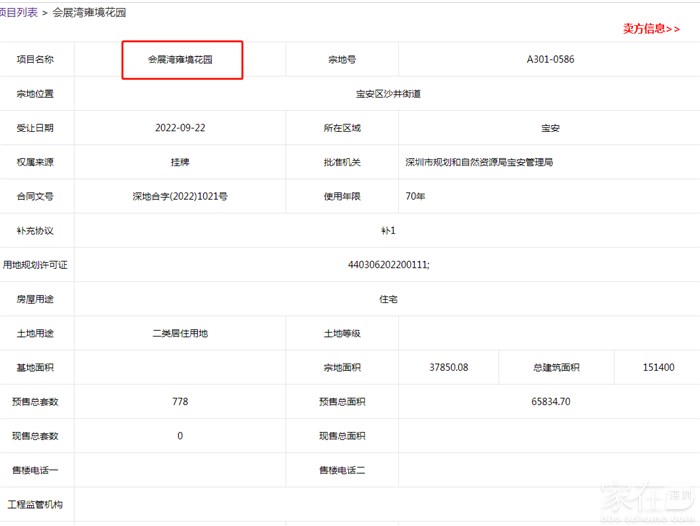Click the parcel number A301-0586
The width and height of the screenshot is (700, 526).
[550, 60]
